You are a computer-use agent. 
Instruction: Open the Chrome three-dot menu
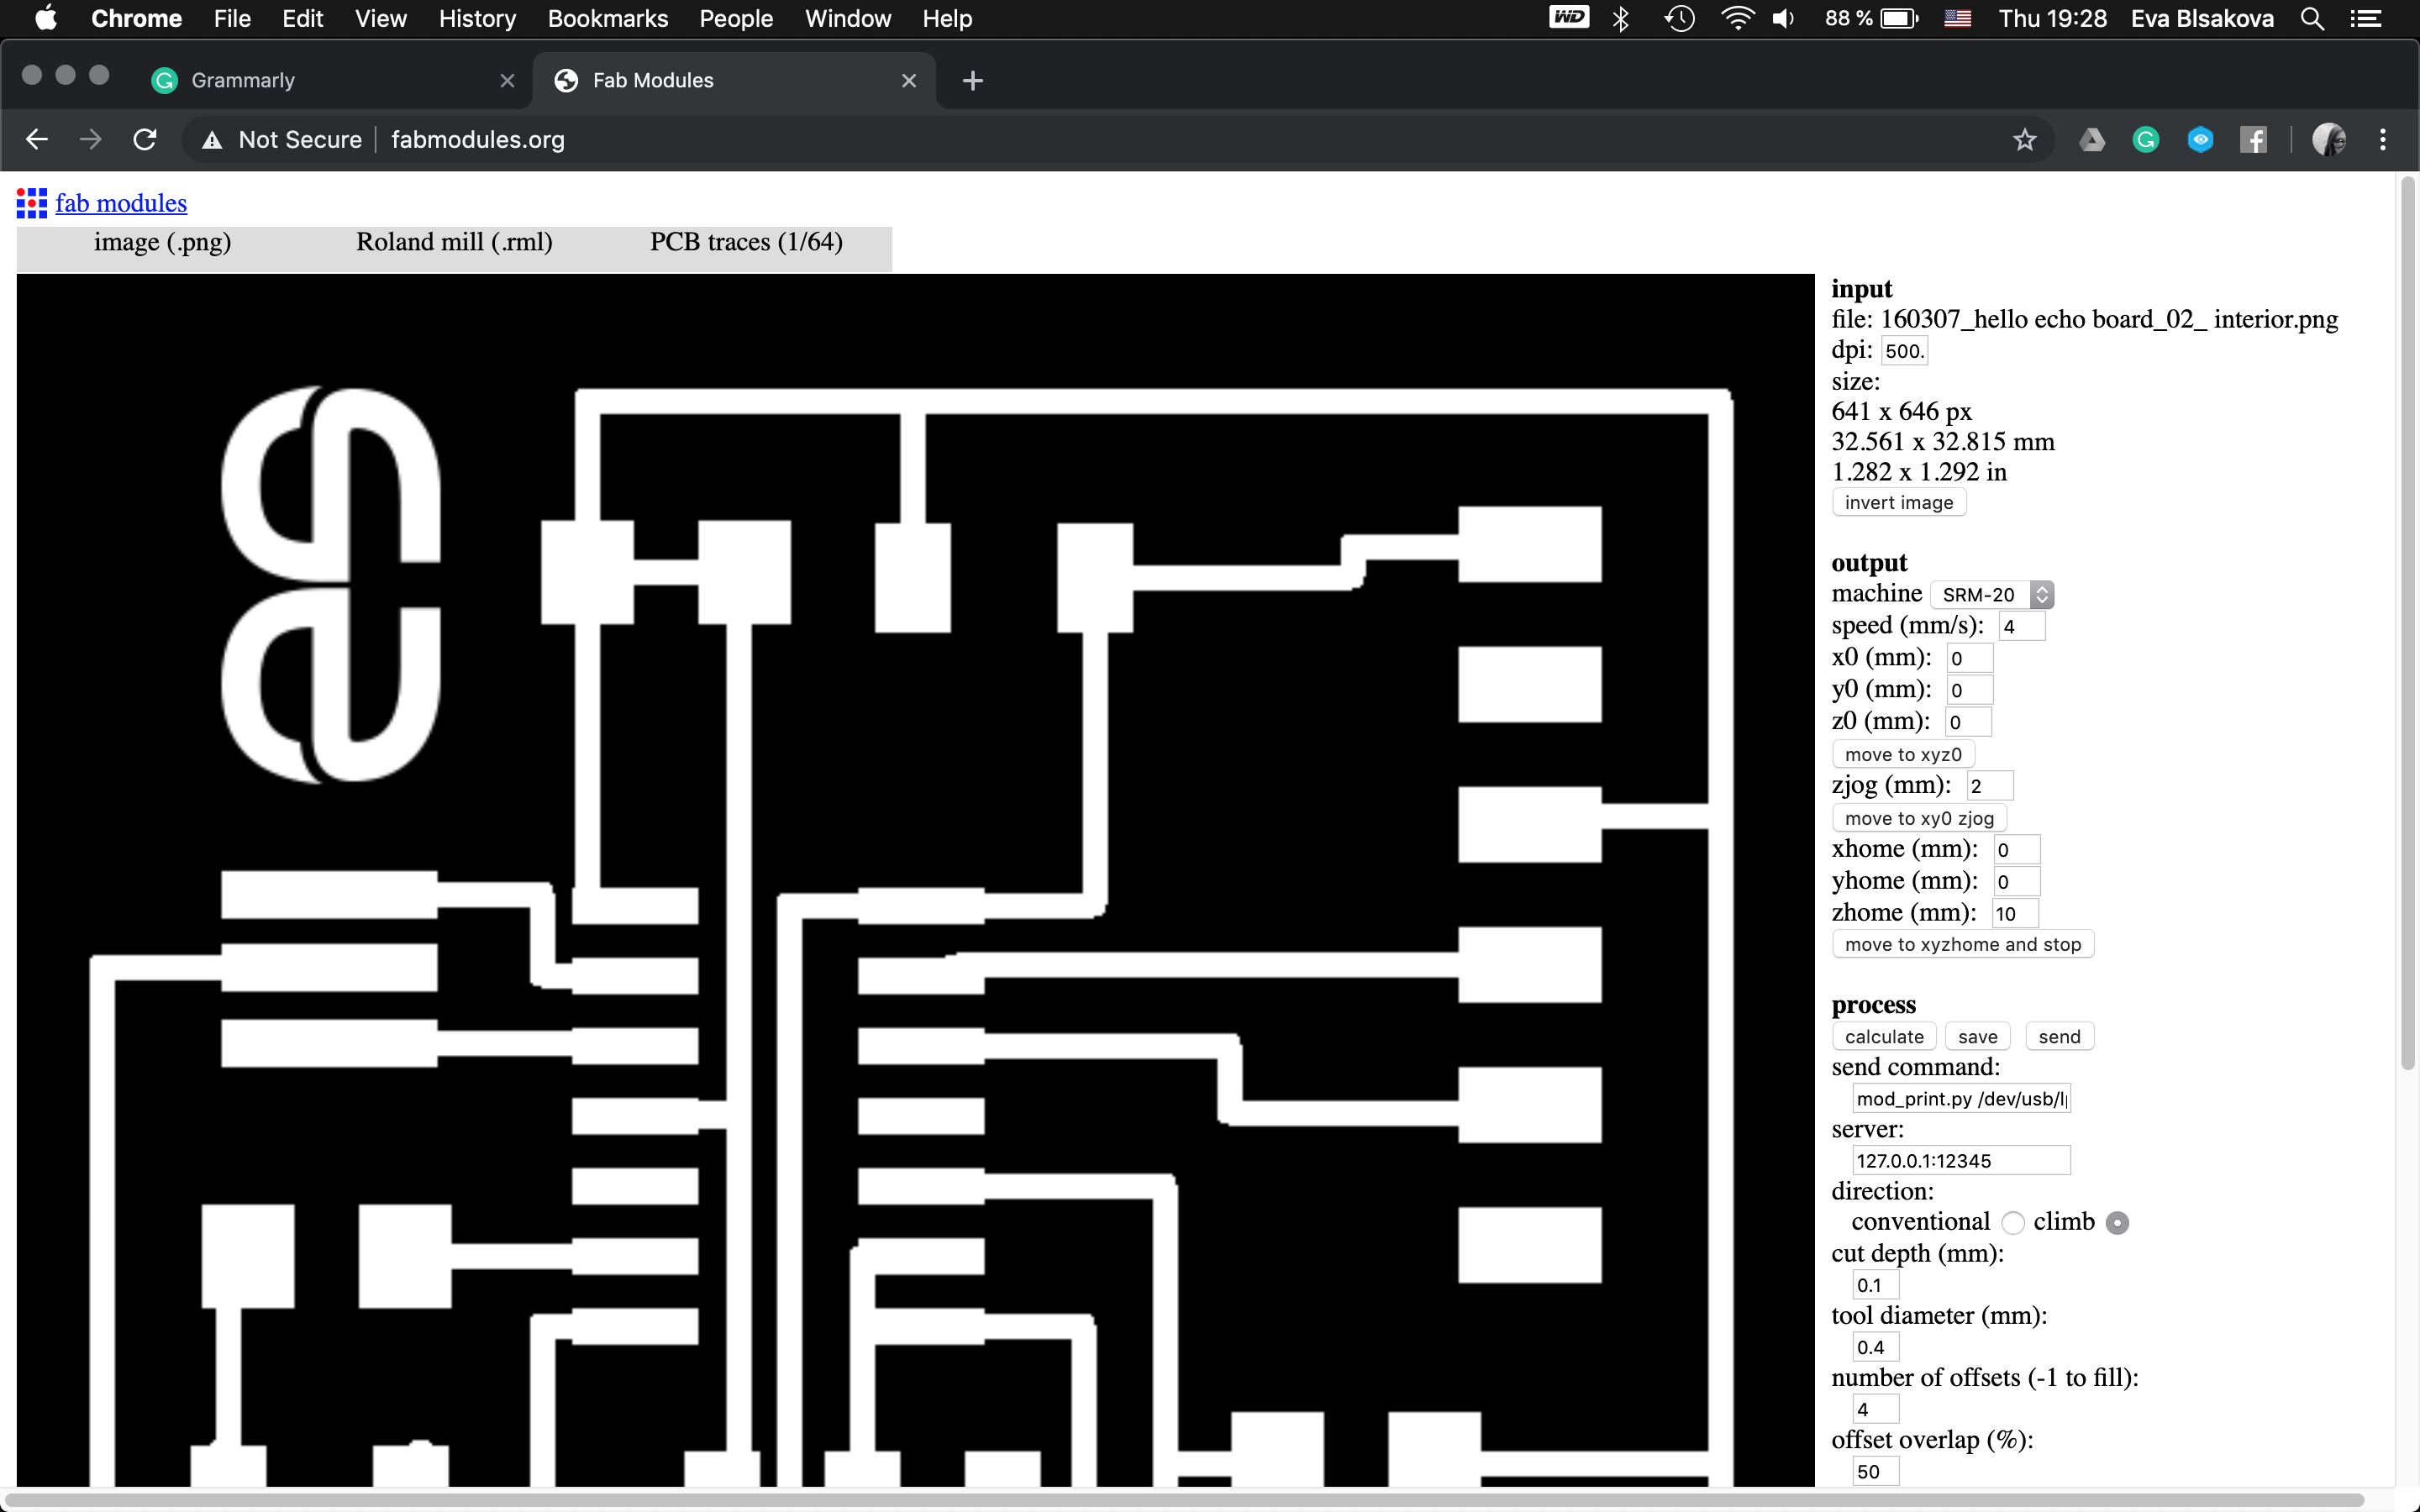(2383, 140)
